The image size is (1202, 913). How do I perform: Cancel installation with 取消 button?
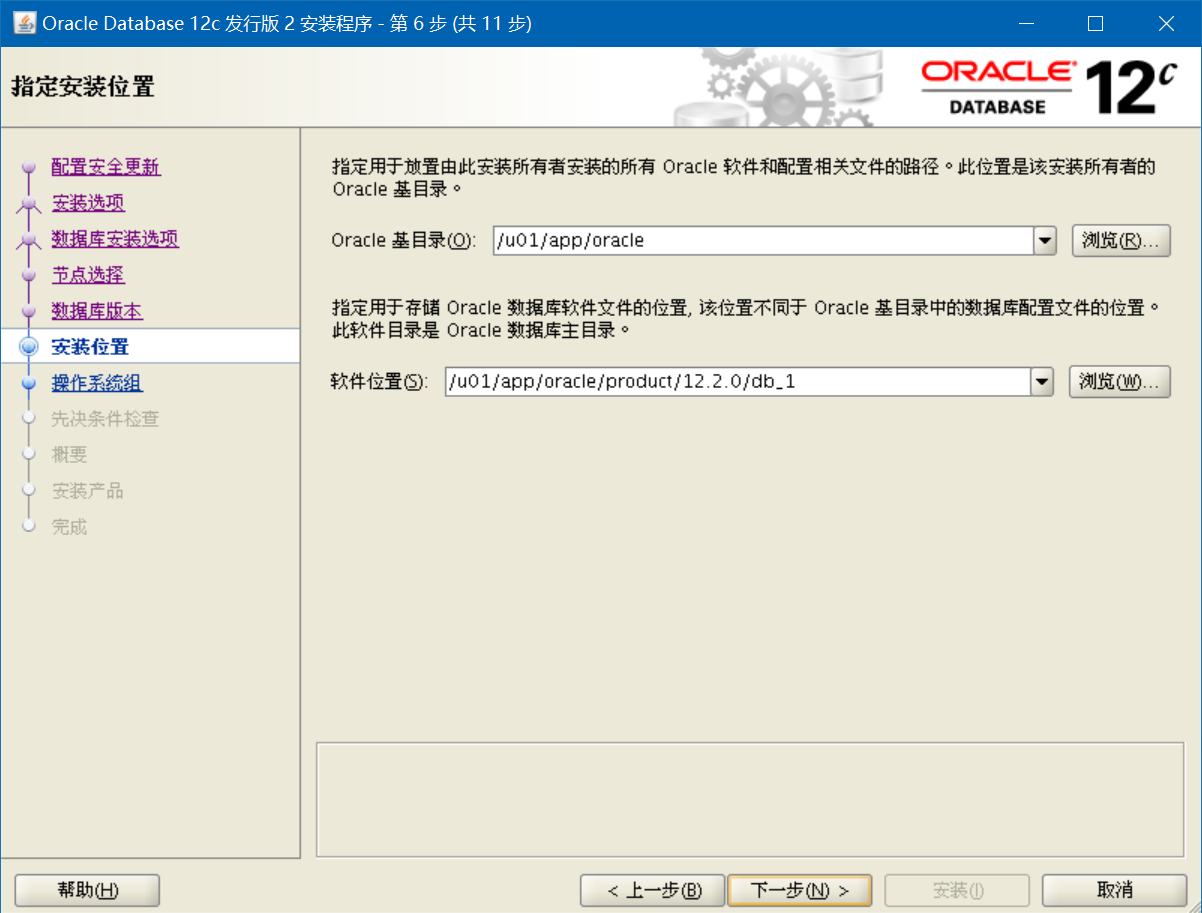1114,890
